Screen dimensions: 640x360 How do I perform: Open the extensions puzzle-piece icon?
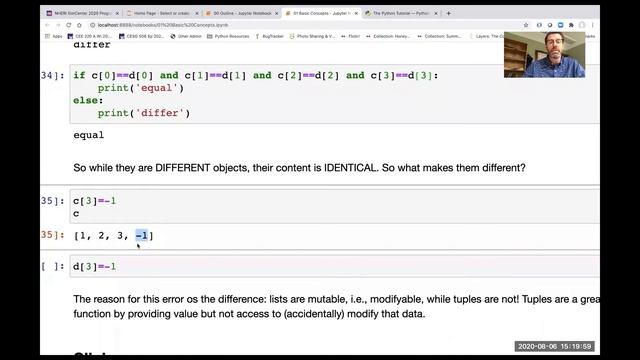click(571, 25)
